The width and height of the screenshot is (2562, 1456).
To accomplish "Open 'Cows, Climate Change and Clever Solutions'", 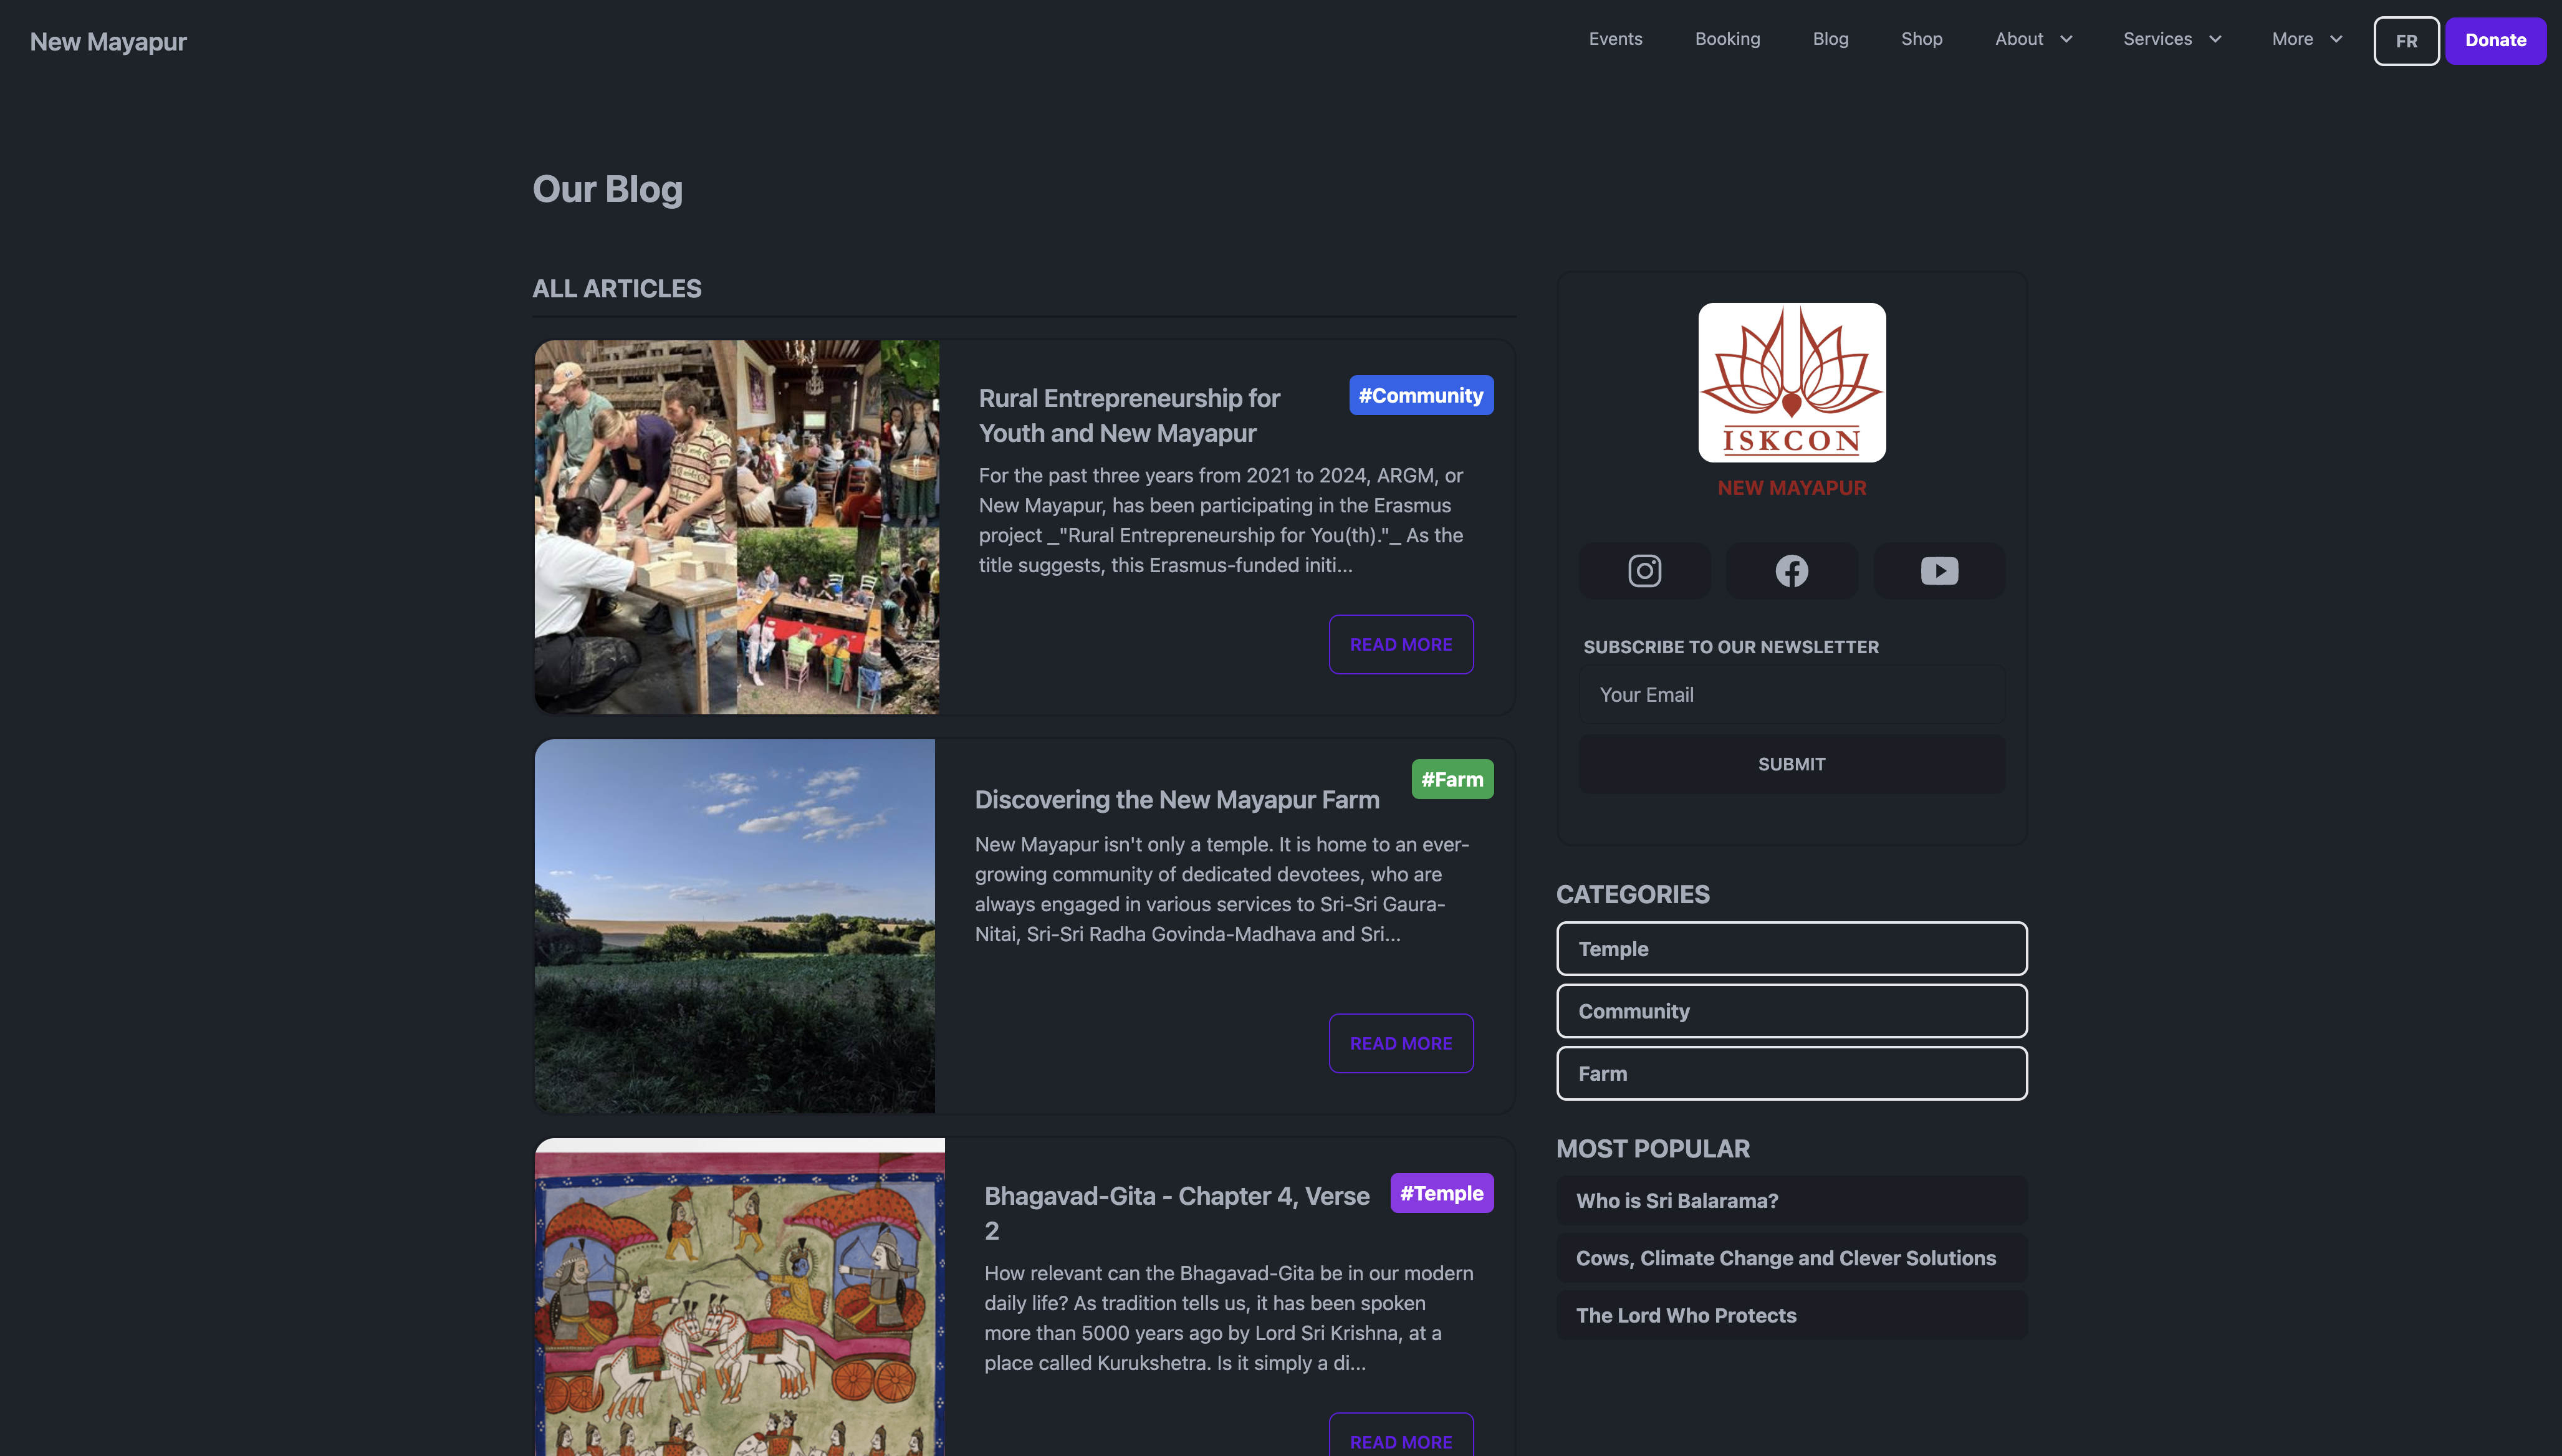I will 1791,1258.
